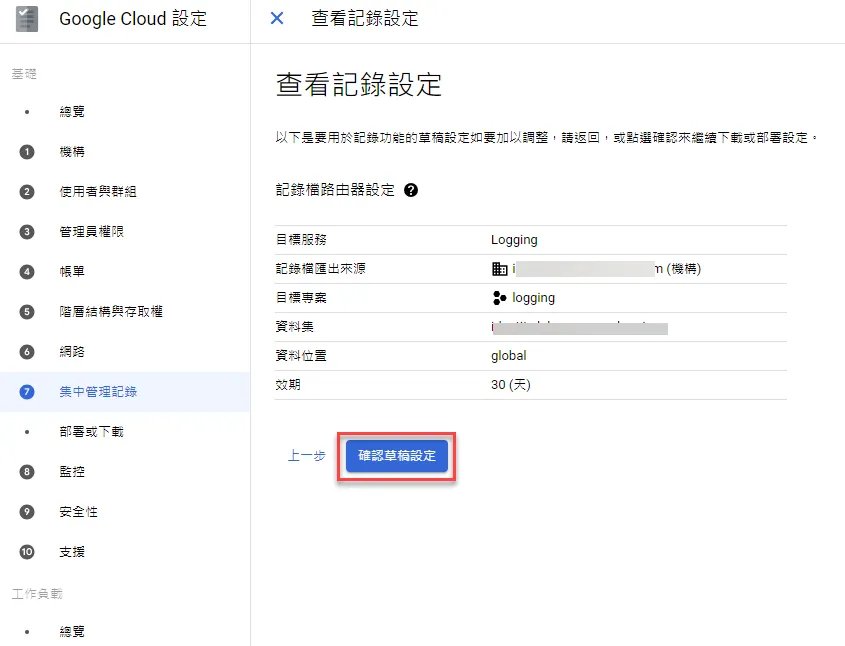Click the 確認草稿設定 button

397,456
